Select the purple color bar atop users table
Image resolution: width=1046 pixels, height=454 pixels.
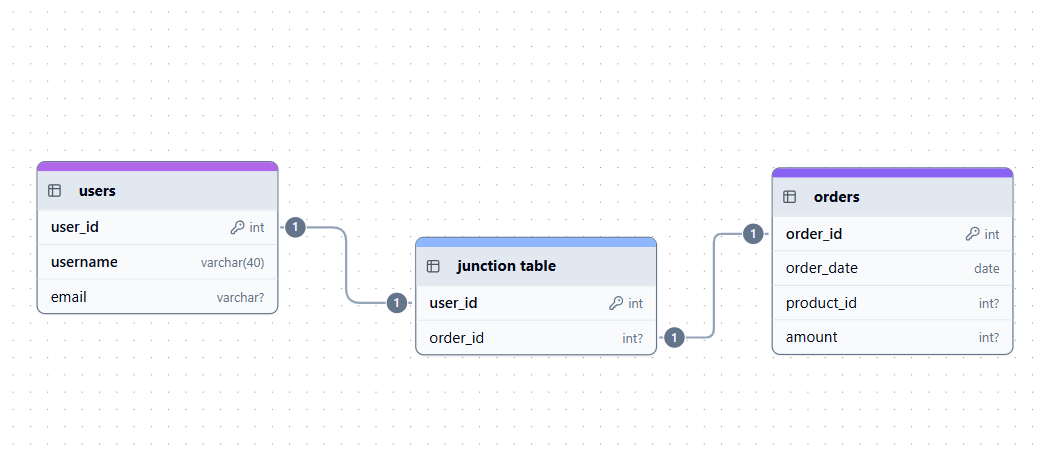[x=157, y=166]
